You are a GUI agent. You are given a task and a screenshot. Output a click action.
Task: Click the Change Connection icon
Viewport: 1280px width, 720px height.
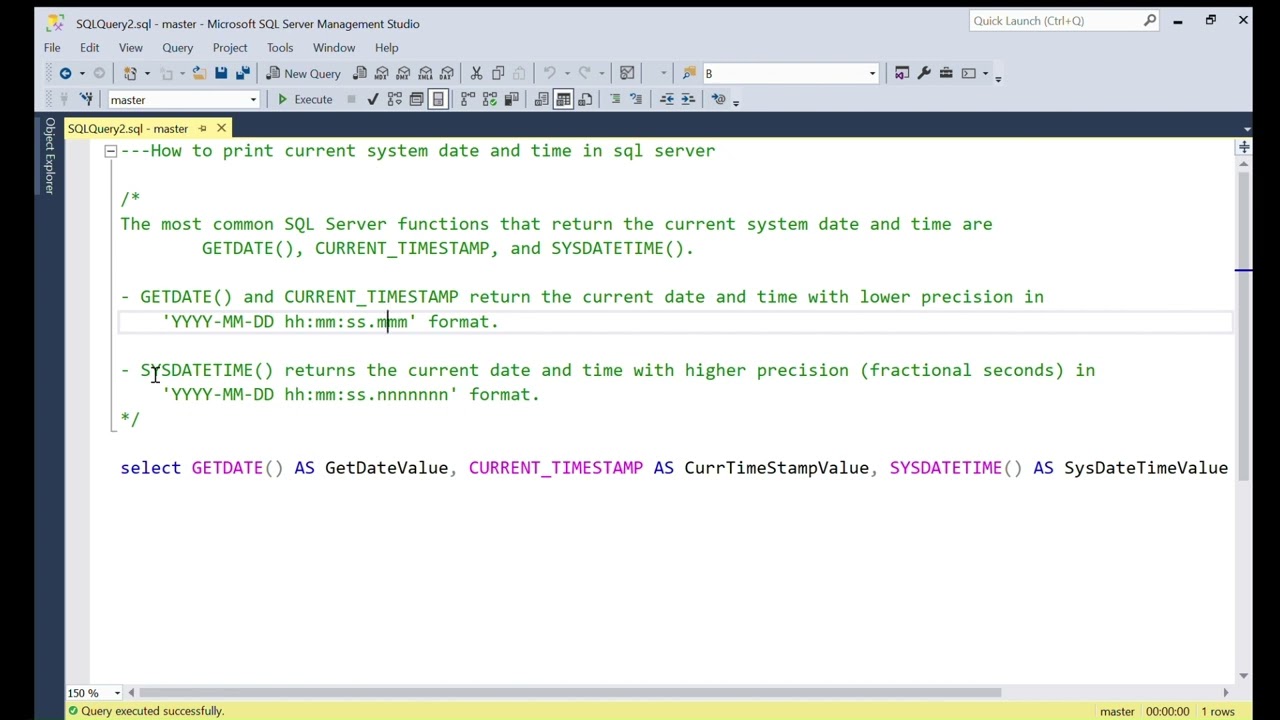click(86, 99)
